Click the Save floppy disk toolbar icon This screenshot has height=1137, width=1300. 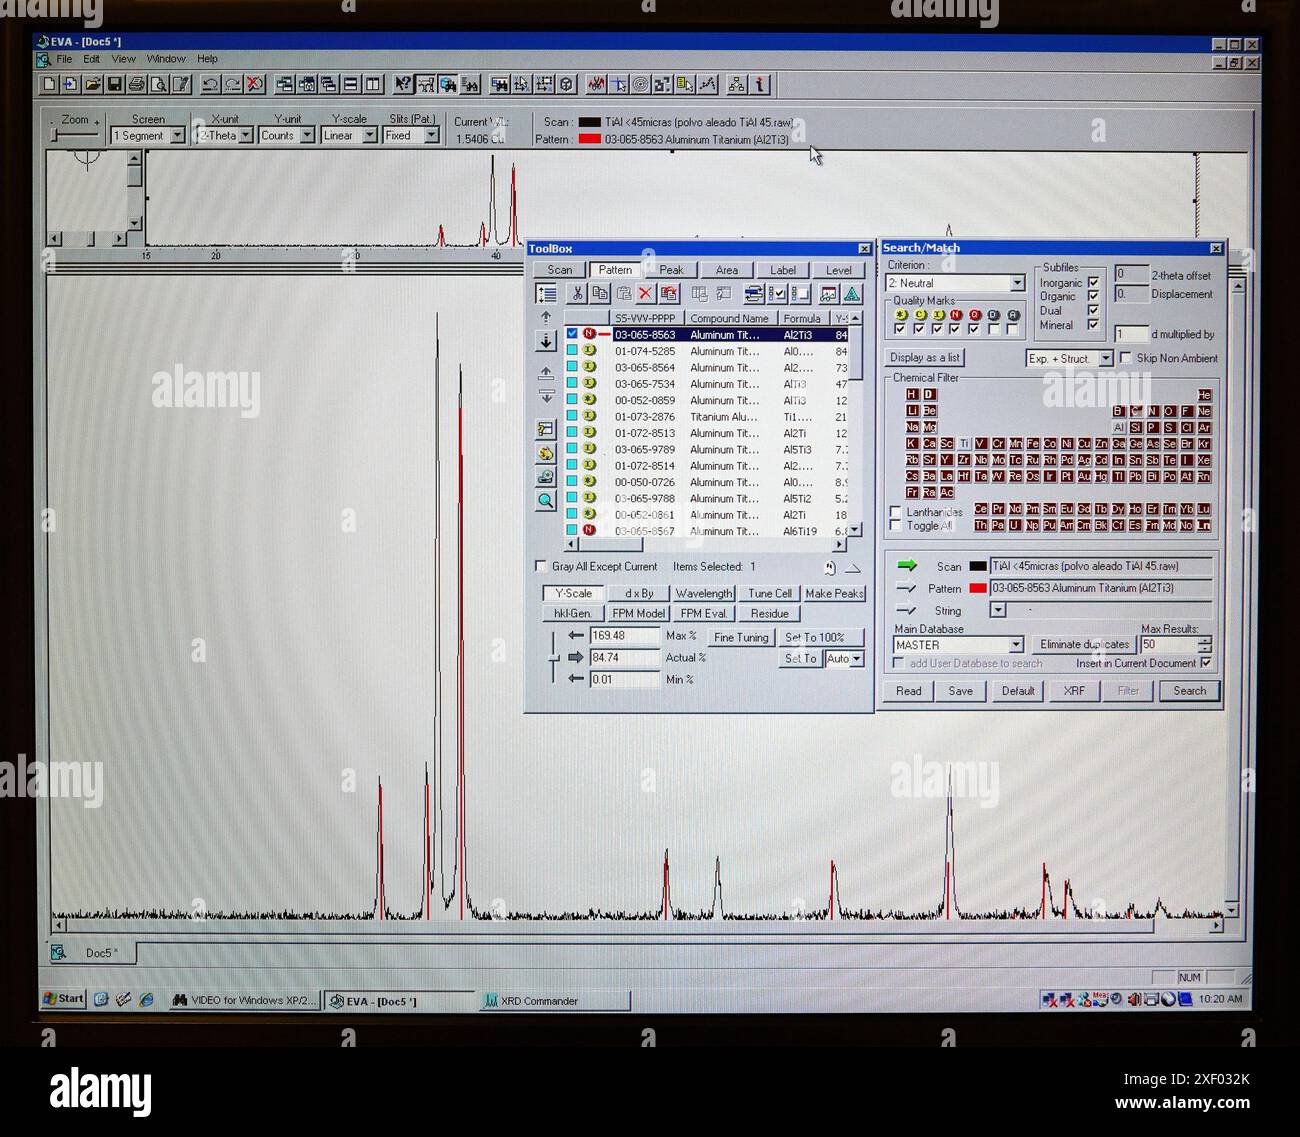(x=115, y=85)
